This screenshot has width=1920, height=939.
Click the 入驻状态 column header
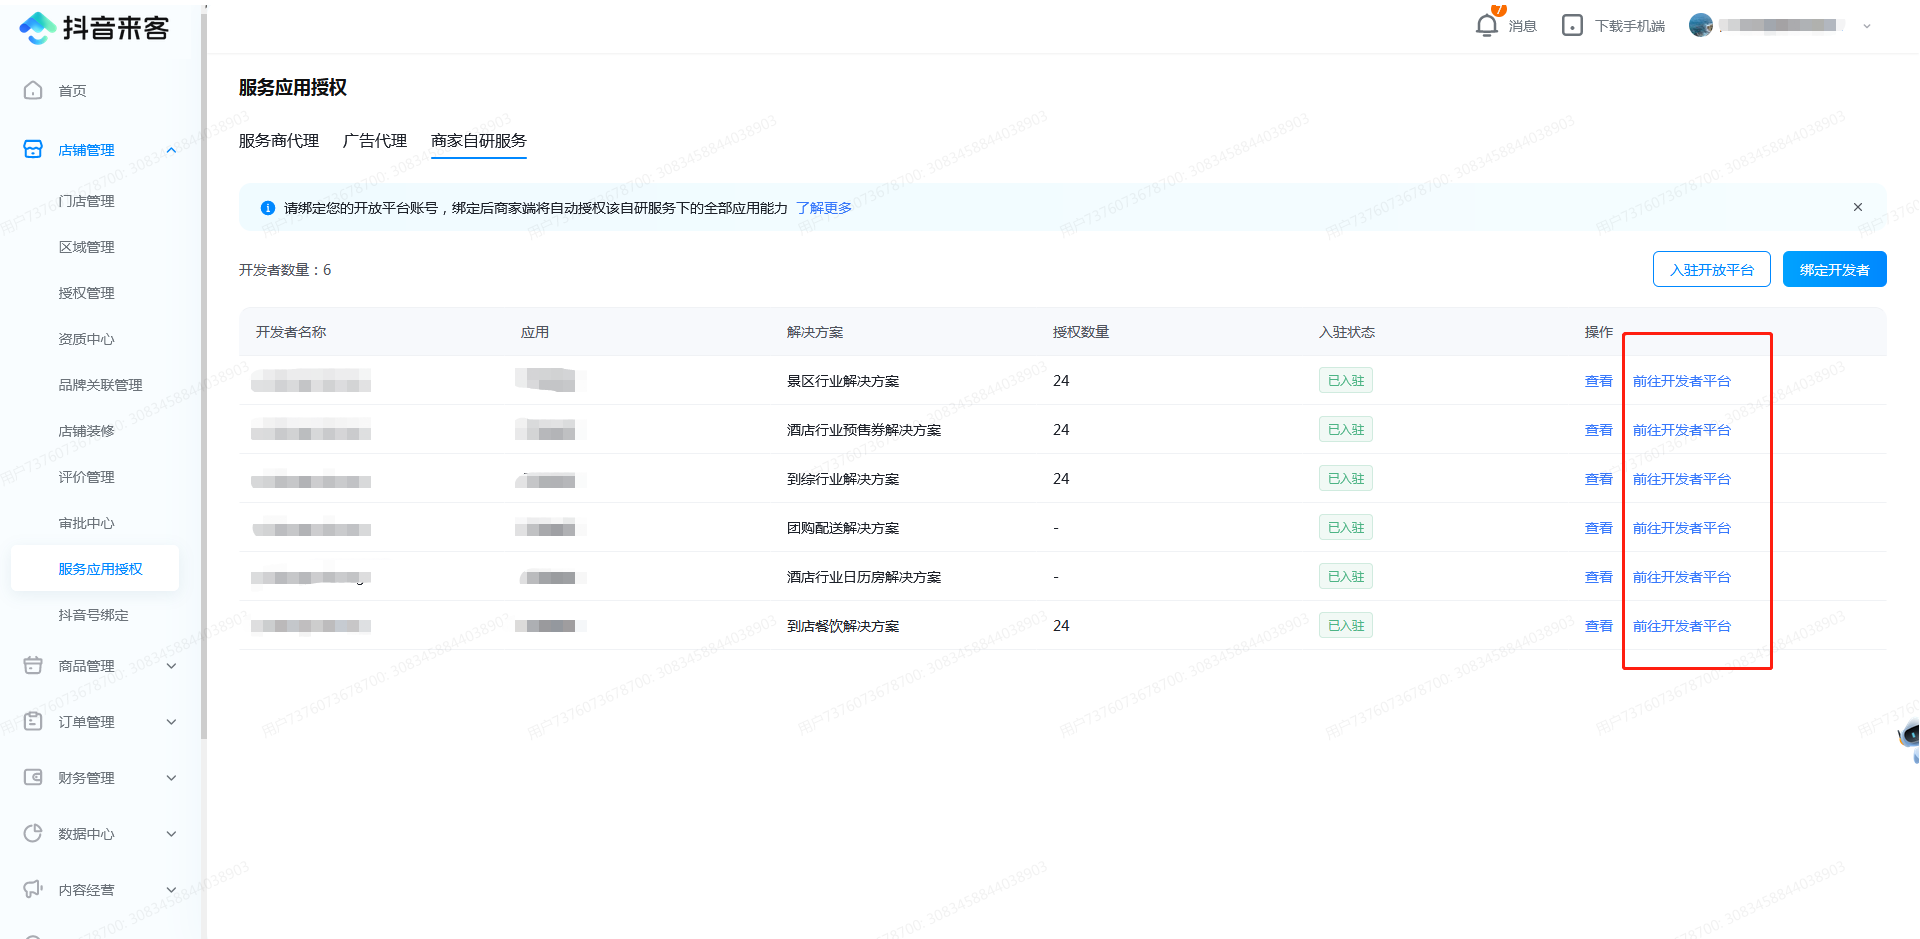click(x=1346, y=332)
